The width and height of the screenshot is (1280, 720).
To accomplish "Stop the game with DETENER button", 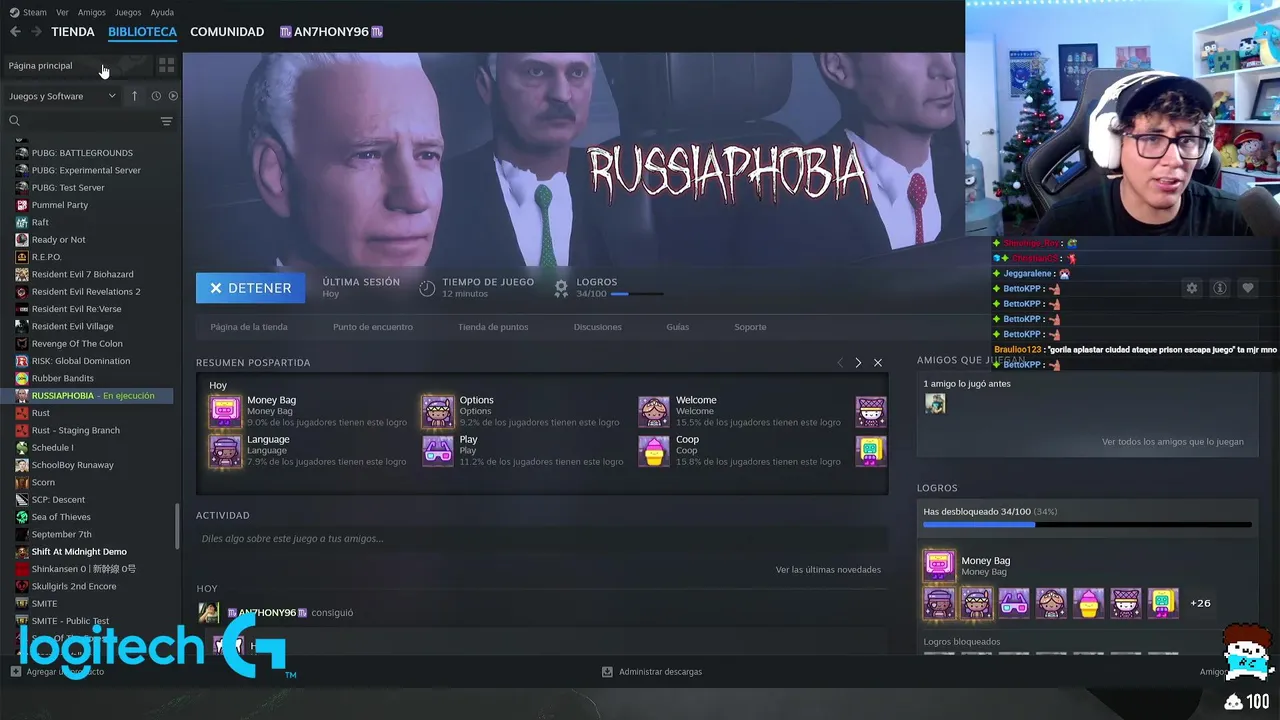I will tap(251, 288).
